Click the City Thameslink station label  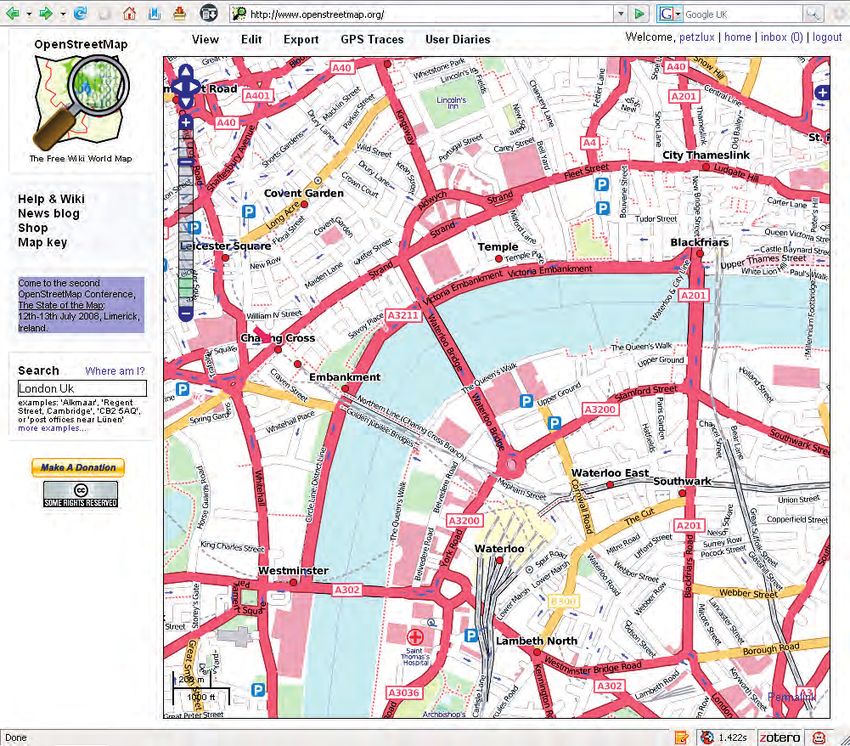coord(706,155)
